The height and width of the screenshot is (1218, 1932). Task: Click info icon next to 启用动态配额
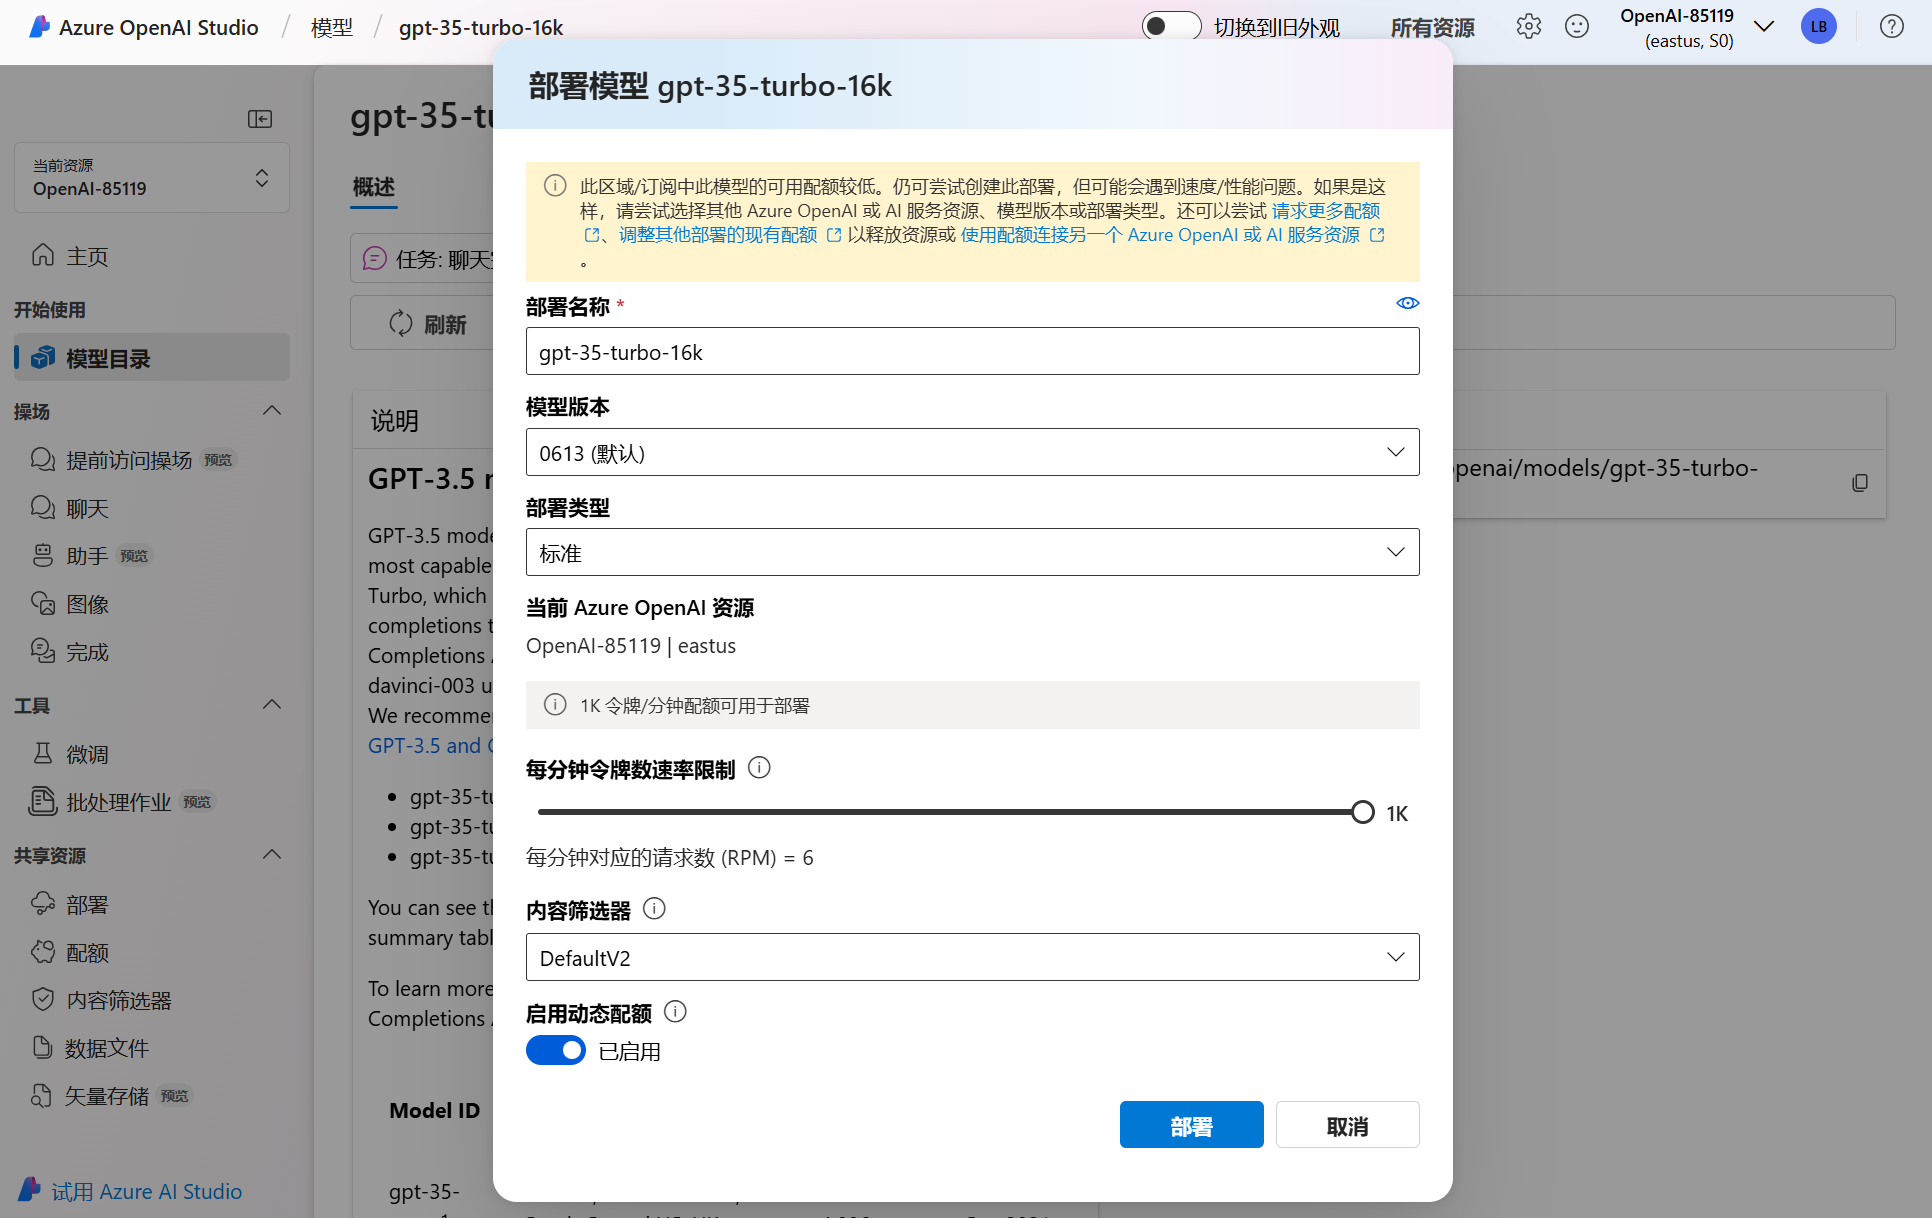(675, 1012)
